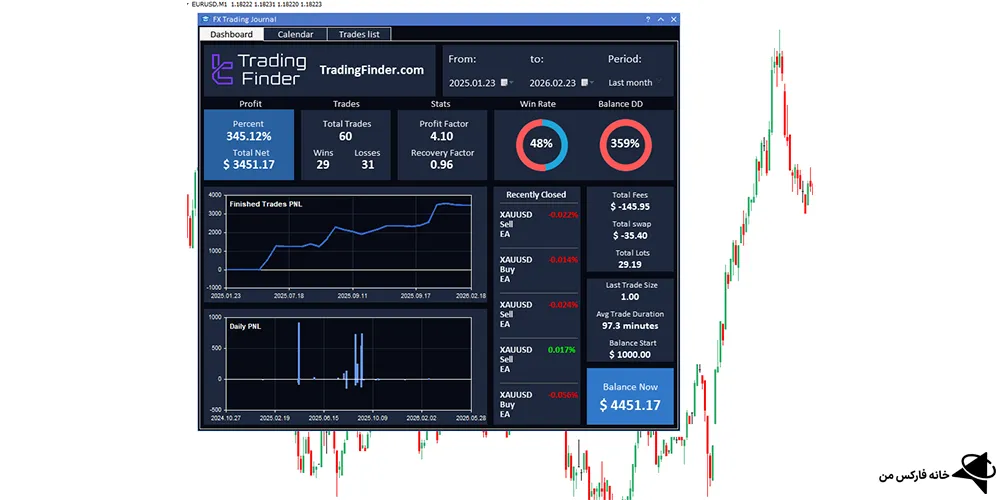Click the FX Trading Journal title bar icon
Image resolution: width=1000 pixels, height=500 pixels.
[205, 19]
